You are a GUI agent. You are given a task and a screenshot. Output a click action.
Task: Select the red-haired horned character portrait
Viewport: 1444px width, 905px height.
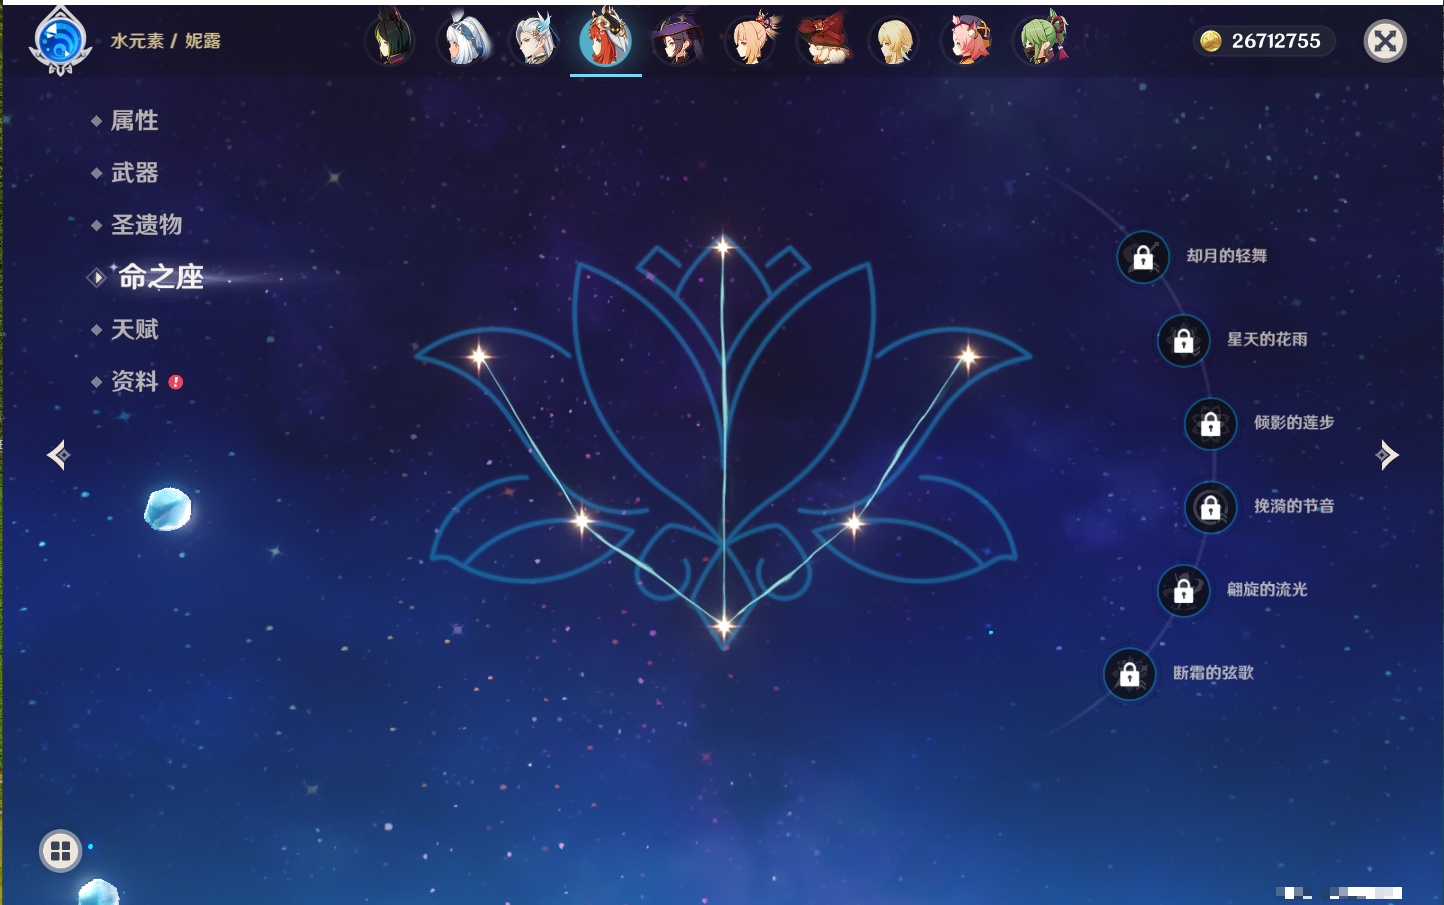606,39
